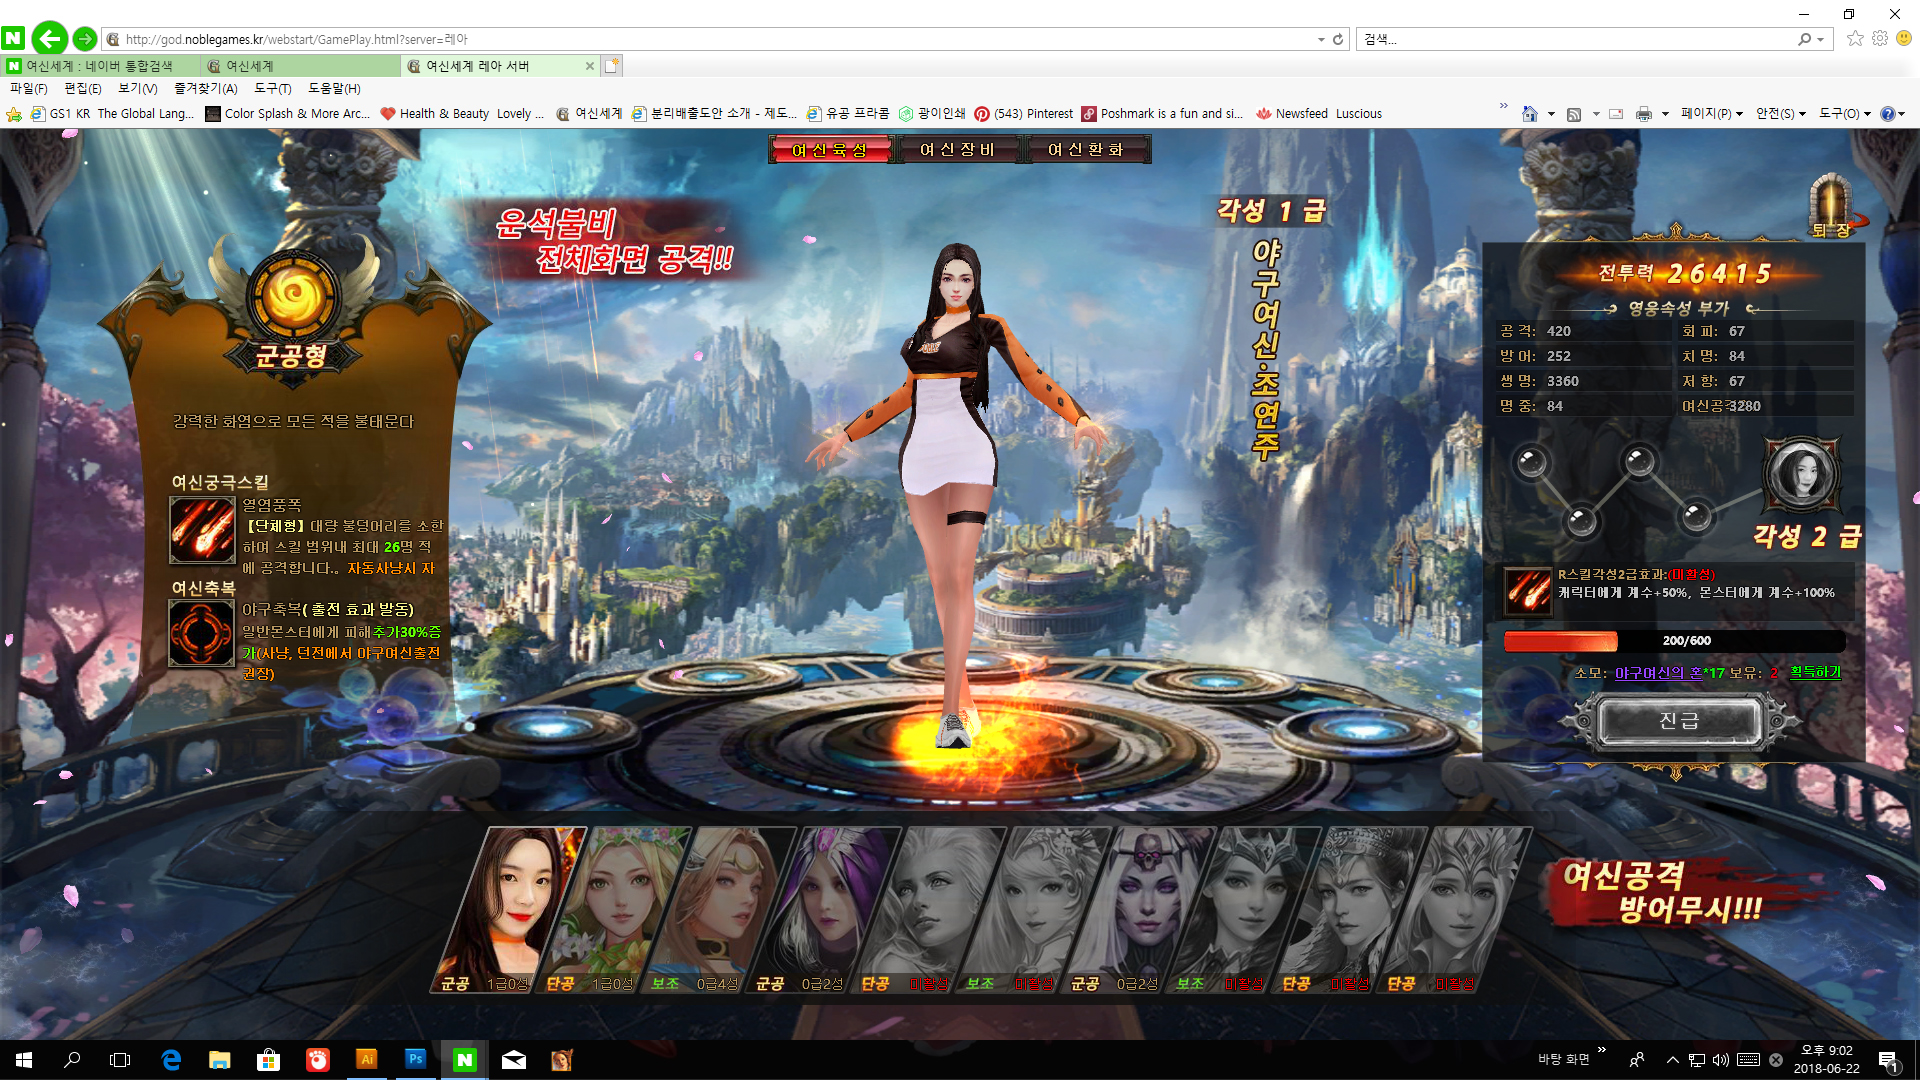Open File Explorer from the taskbar
This screenshot has height=1080, width=1920.
pos(219,1060)
